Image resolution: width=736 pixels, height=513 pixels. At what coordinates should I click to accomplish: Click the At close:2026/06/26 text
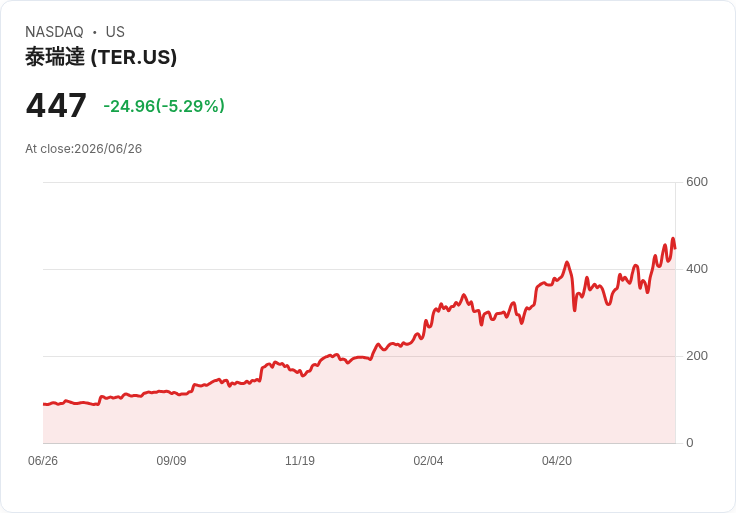pos(84,149)
